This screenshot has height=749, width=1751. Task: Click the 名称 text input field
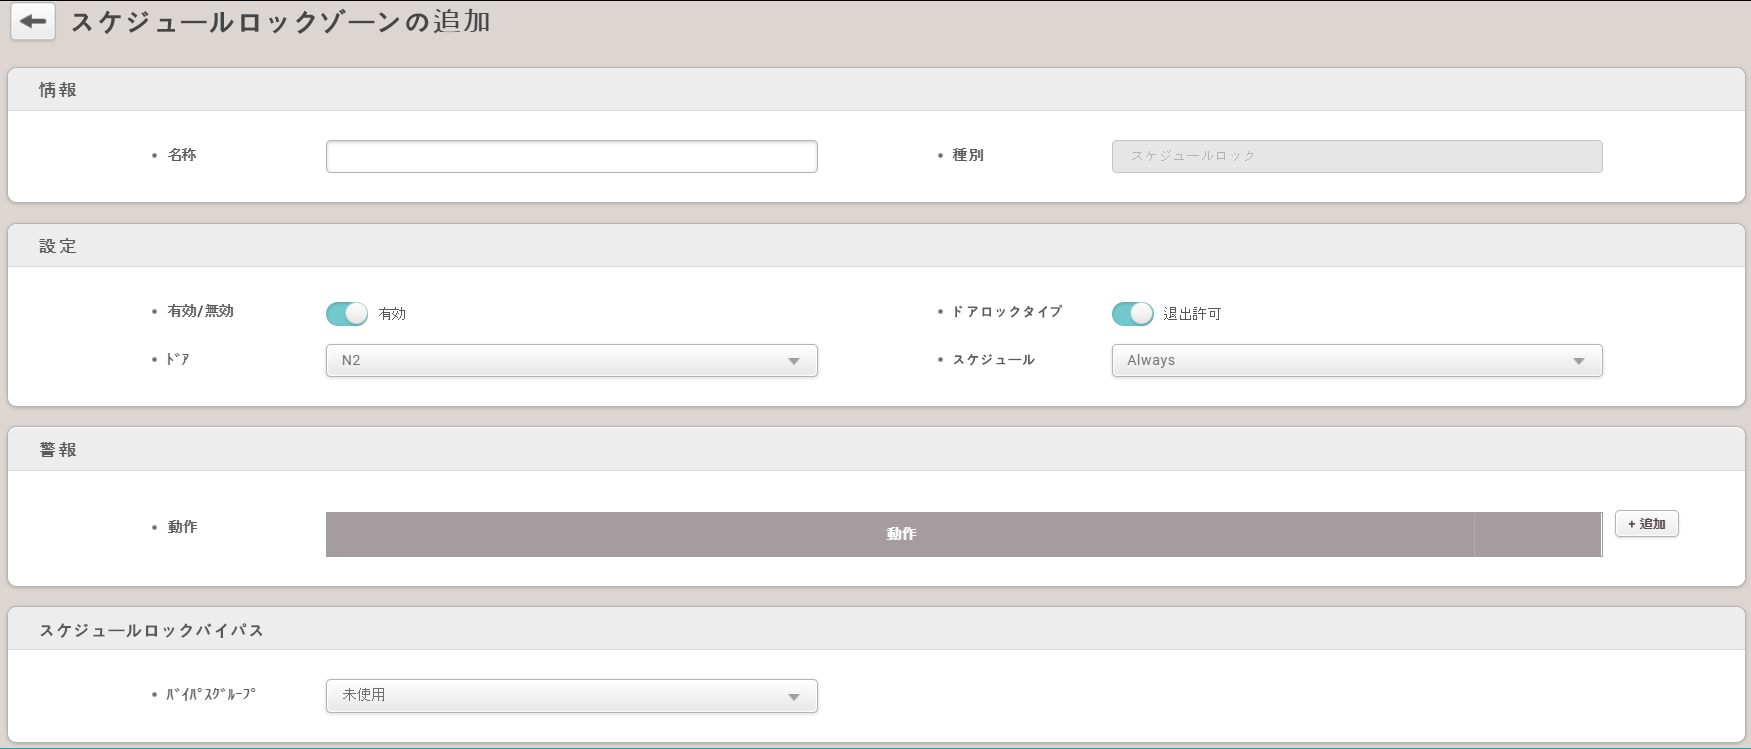[x=571, y=156]
